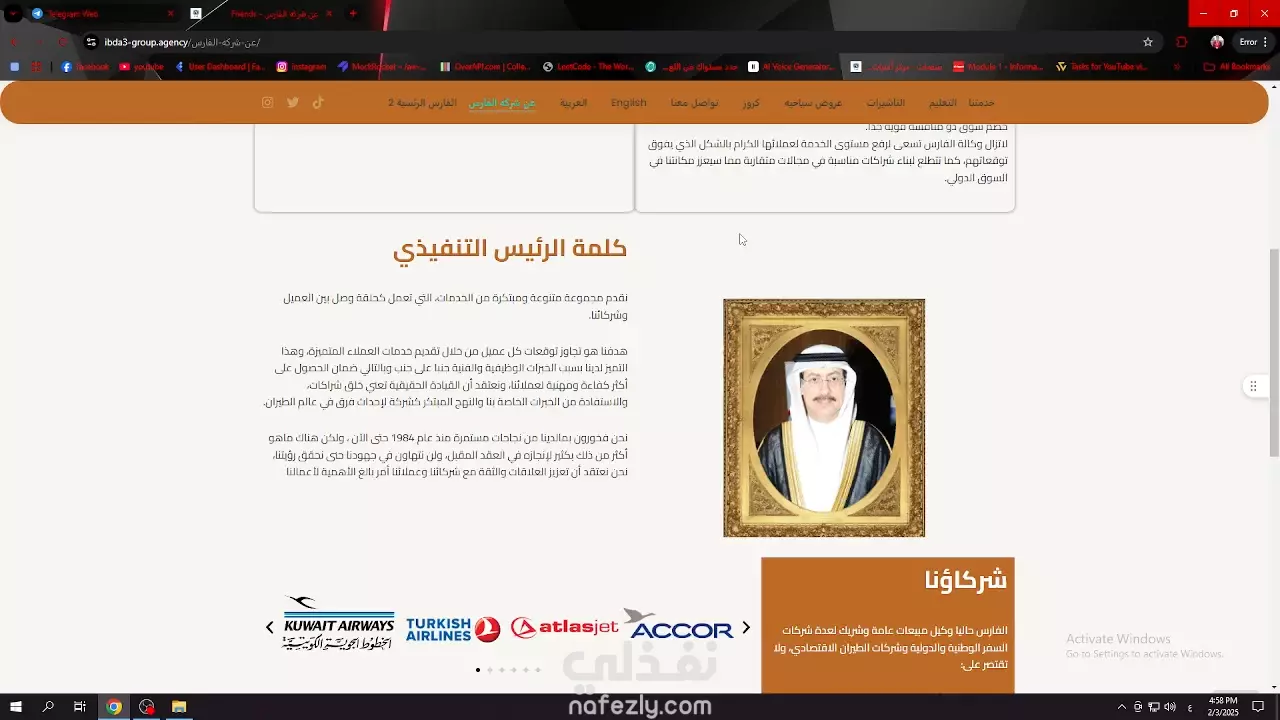Open the Chrome profile avatar
This screenshot has height=720, width=1280.
click(1217, 42)
